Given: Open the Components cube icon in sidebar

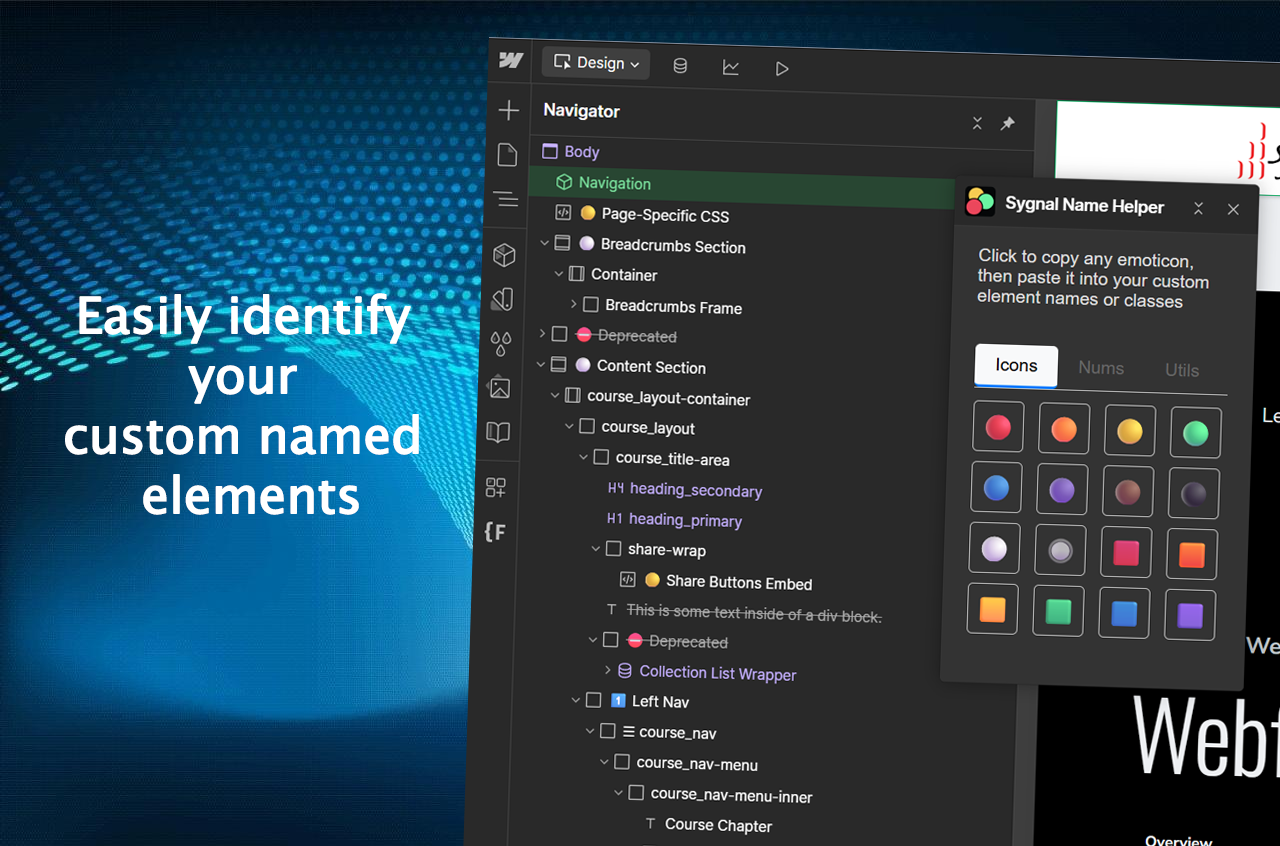Looking at the screenshot, I should pyautogui.click(x=505, y=255).
